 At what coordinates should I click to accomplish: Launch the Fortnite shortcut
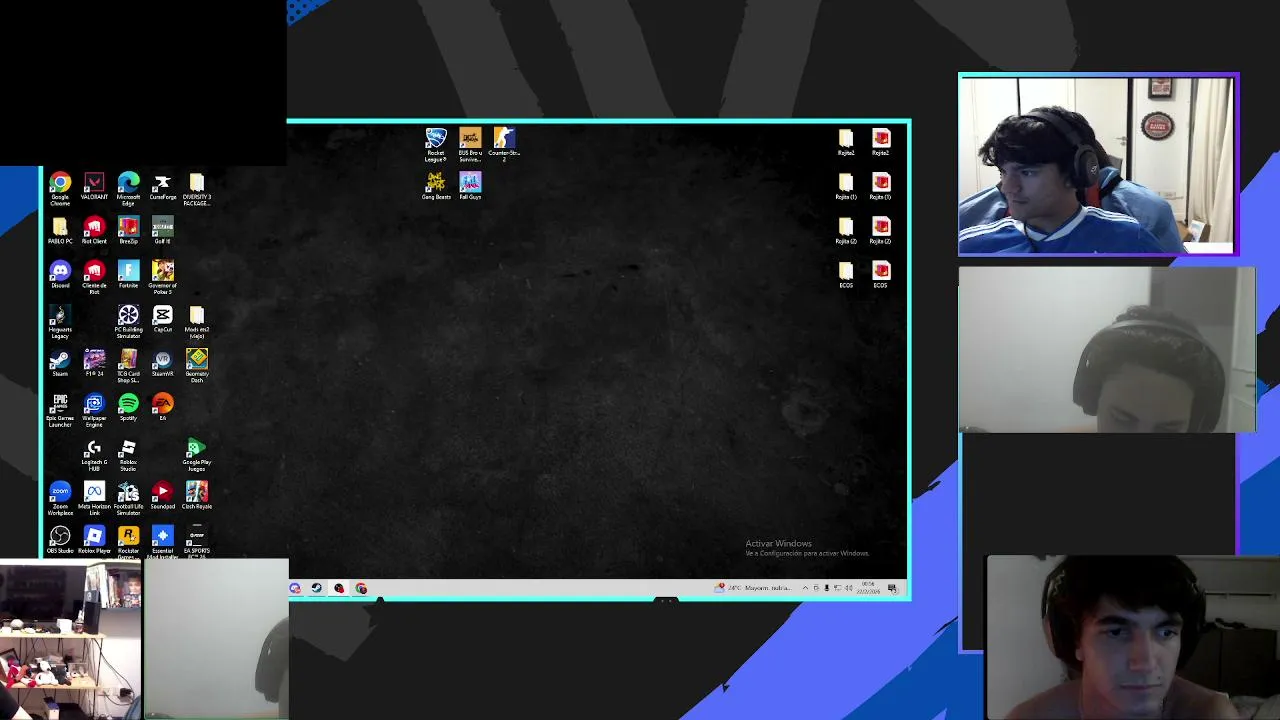[x=128, y=275]
